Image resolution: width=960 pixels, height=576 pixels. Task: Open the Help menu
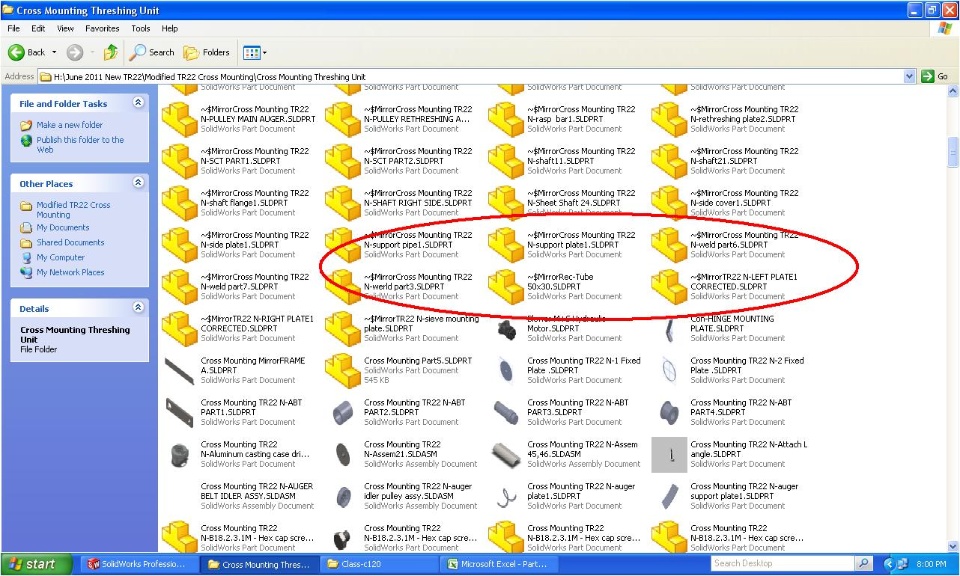click(x=170, y=28)
